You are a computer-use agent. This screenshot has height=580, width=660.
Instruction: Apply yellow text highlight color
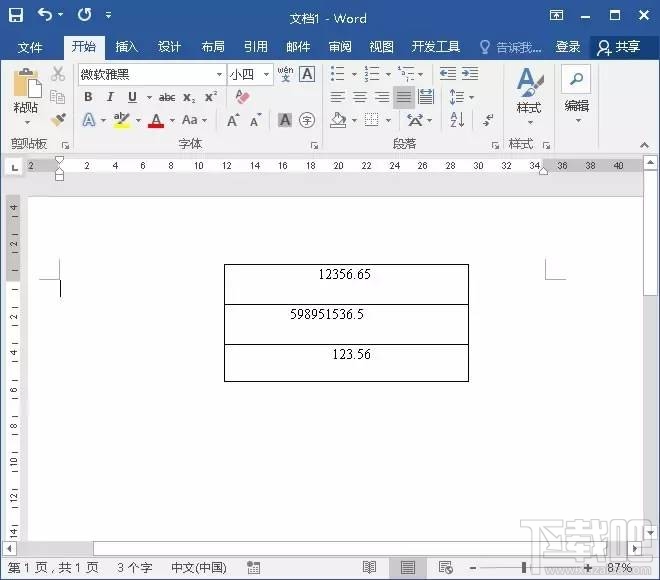tap(122, 120)
